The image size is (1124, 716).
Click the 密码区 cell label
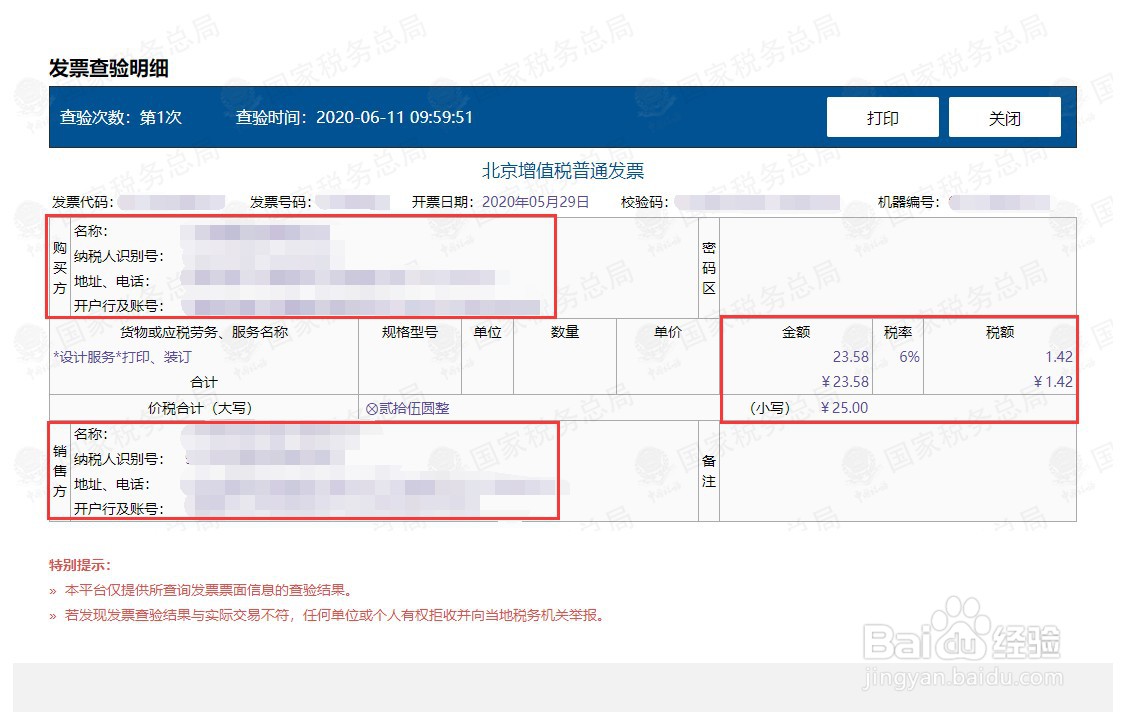pyautogui.click(x=709, y=268)
